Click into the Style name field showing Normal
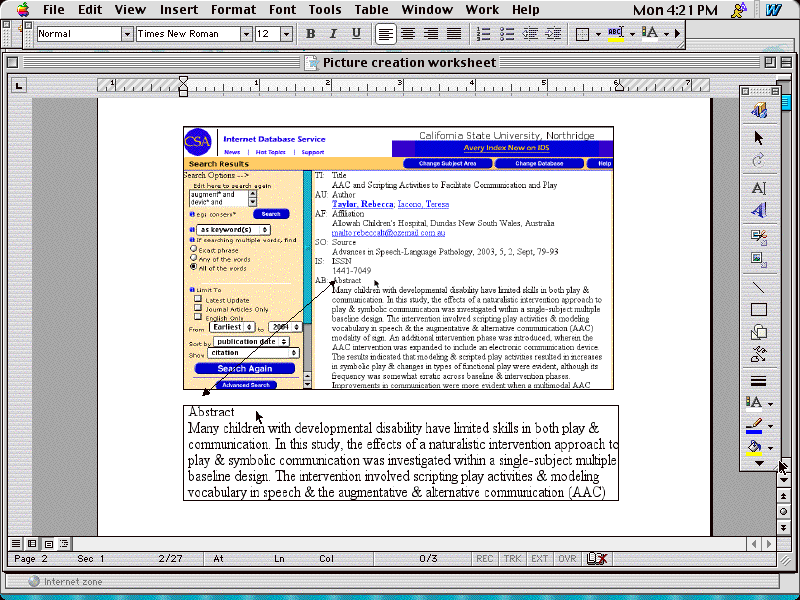 point(79,34)
